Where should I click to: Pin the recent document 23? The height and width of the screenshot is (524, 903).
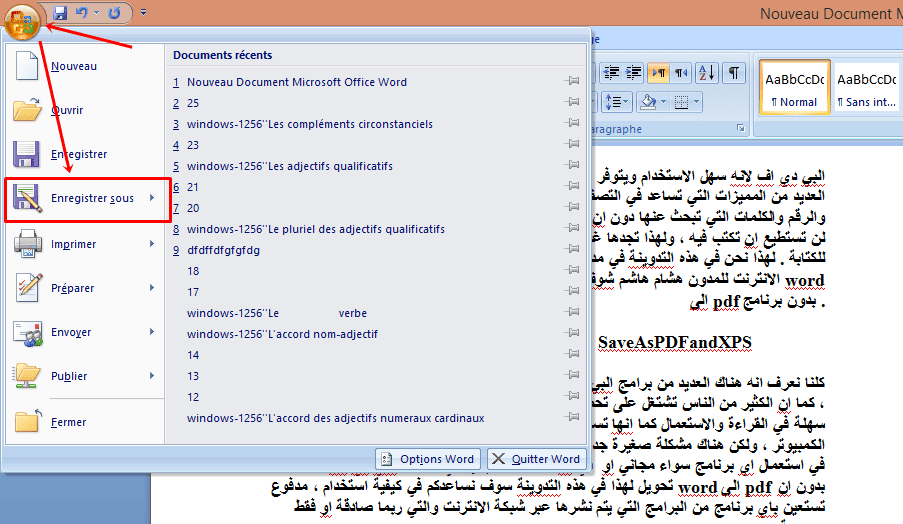(572, 144)
